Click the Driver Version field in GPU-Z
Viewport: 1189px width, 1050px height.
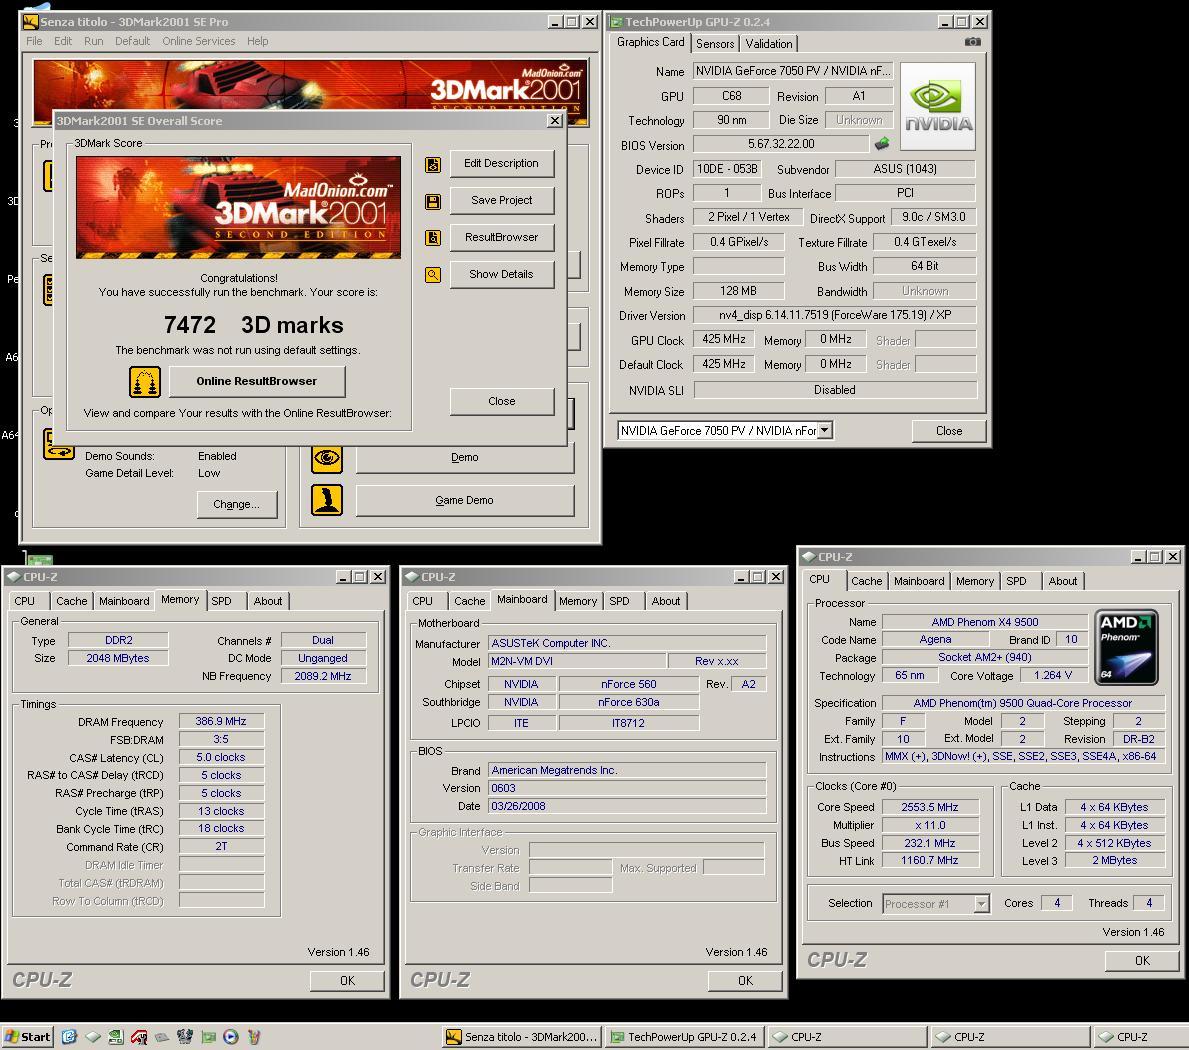[834, 315]
